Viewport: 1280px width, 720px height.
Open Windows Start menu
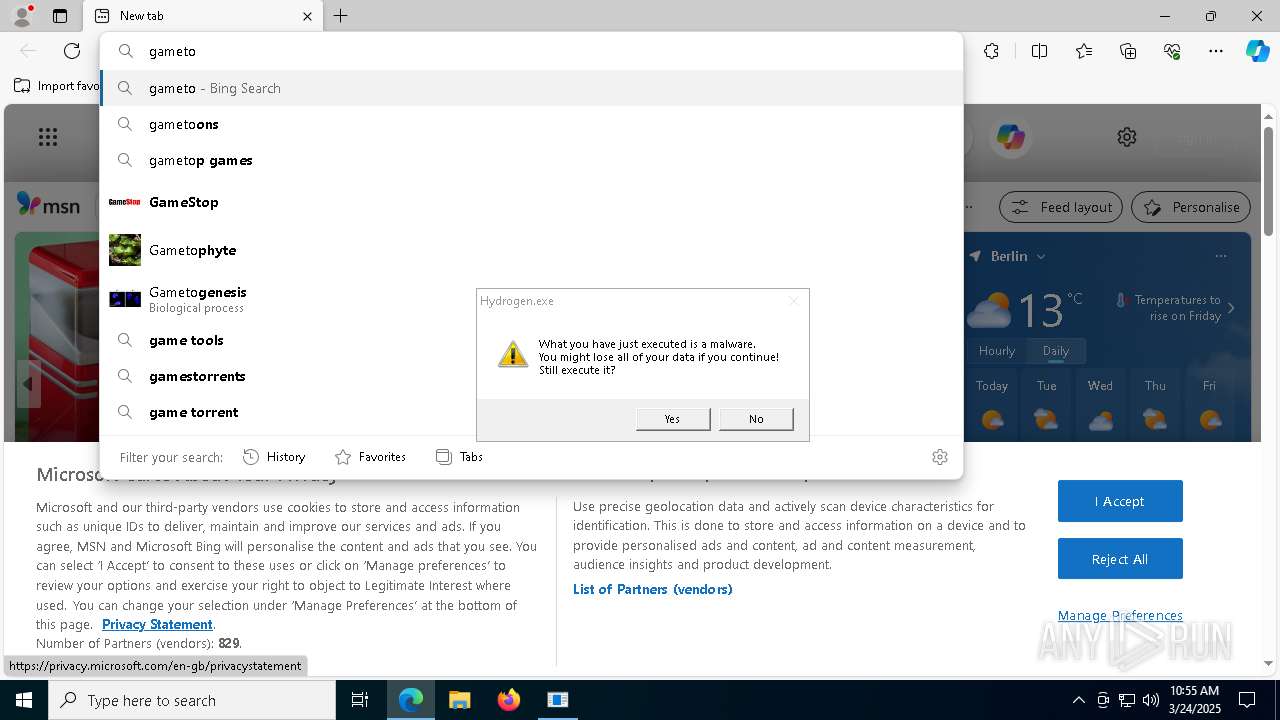(24, 700)
